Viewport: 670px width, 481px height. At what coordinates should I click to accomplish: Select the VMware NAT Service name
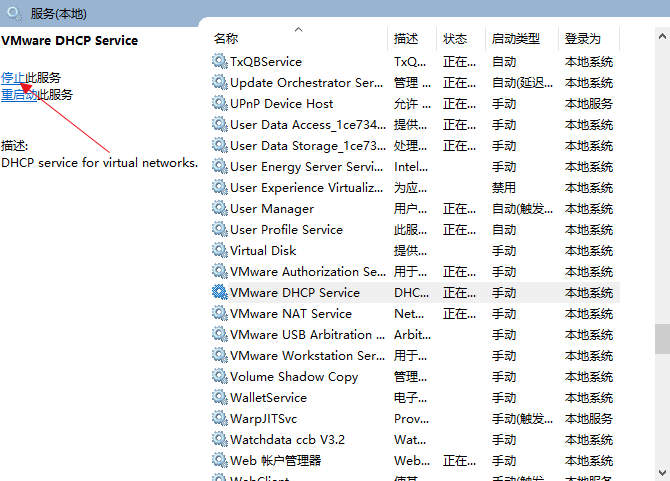[x=291, y=314]
